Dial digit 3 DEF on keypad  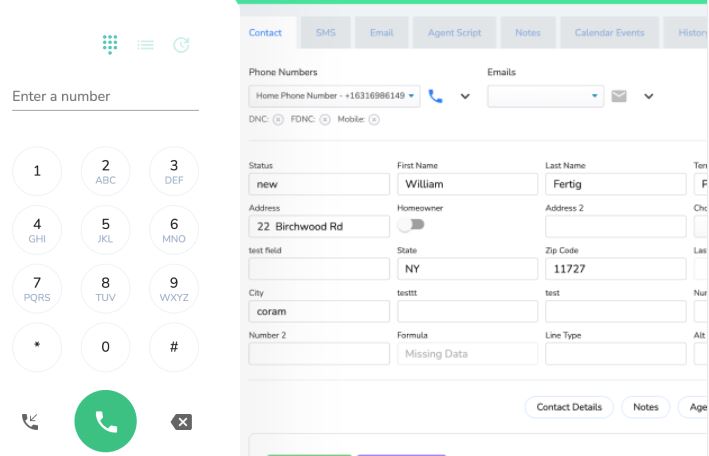174,171
